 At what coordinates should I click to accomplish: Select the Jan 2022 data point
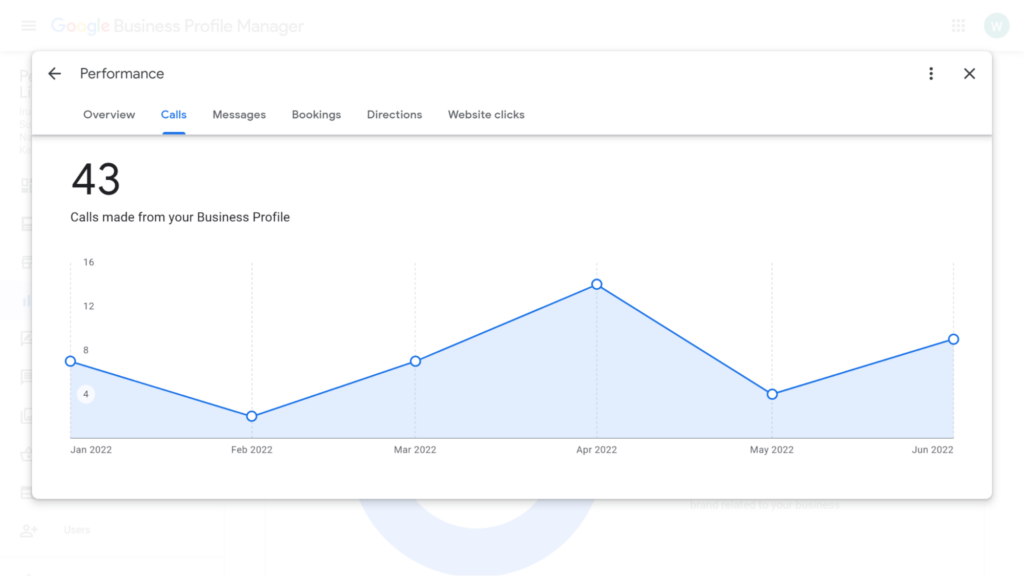point(71,361)
